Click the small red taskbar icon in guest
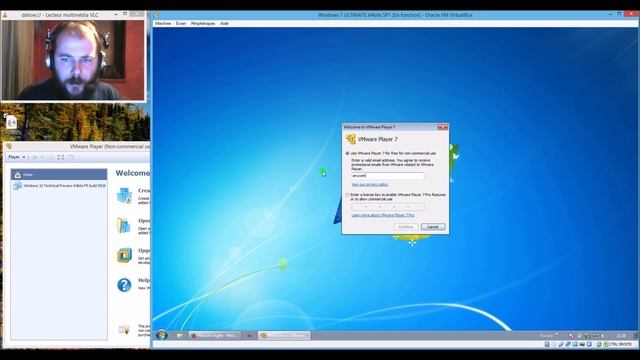Screen dimensions: 640x360 point(249,336)
